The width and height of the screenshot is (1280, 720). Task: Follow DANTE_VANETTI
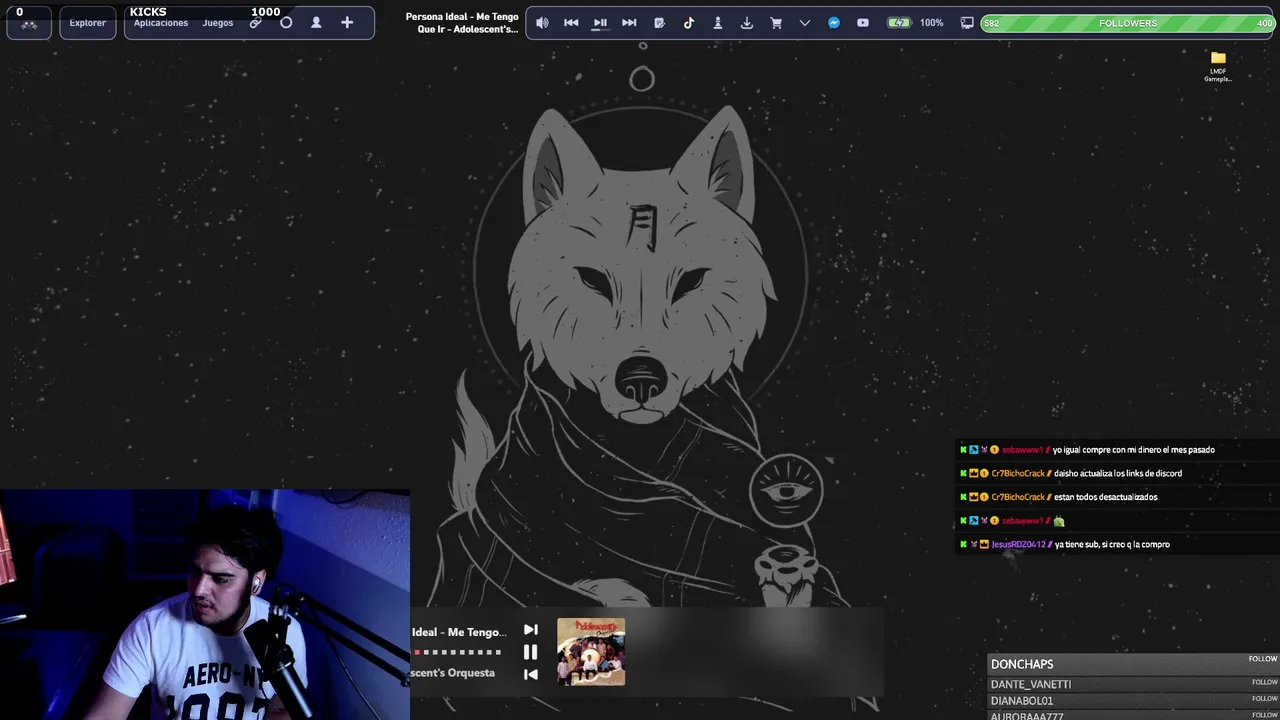[1264, 682]
